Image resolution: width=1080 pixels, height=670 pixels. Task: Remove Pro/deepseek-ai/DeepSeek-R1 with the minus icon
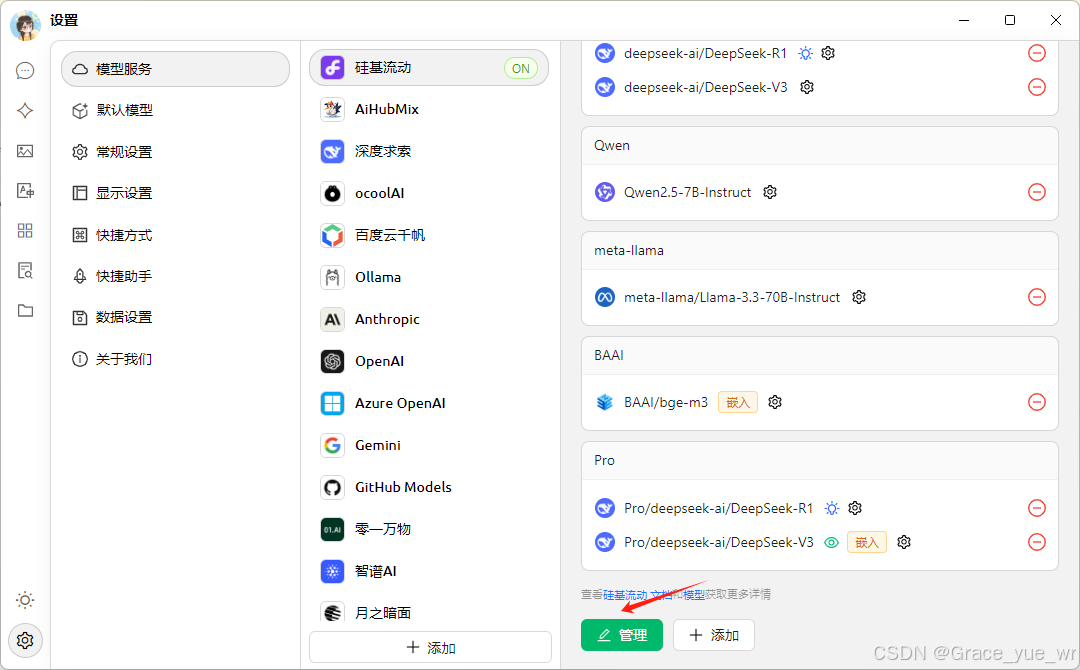point(1037,508)
